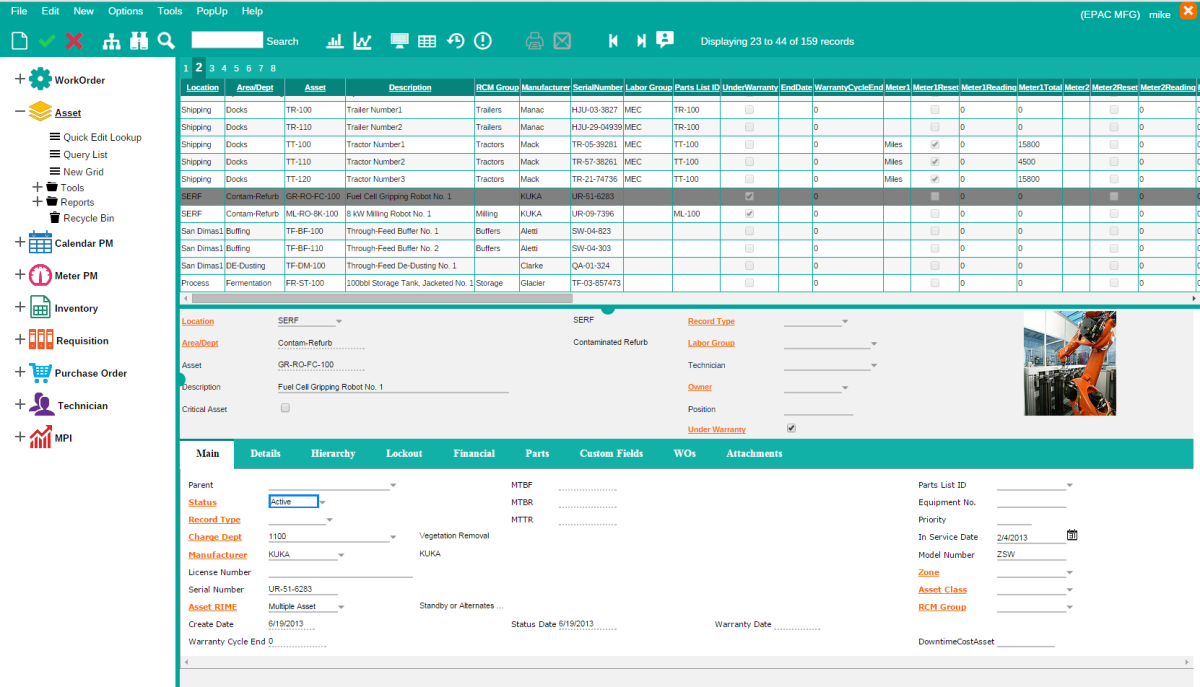Go to grid page 5

pyautogui.click(x=236, y=68)
